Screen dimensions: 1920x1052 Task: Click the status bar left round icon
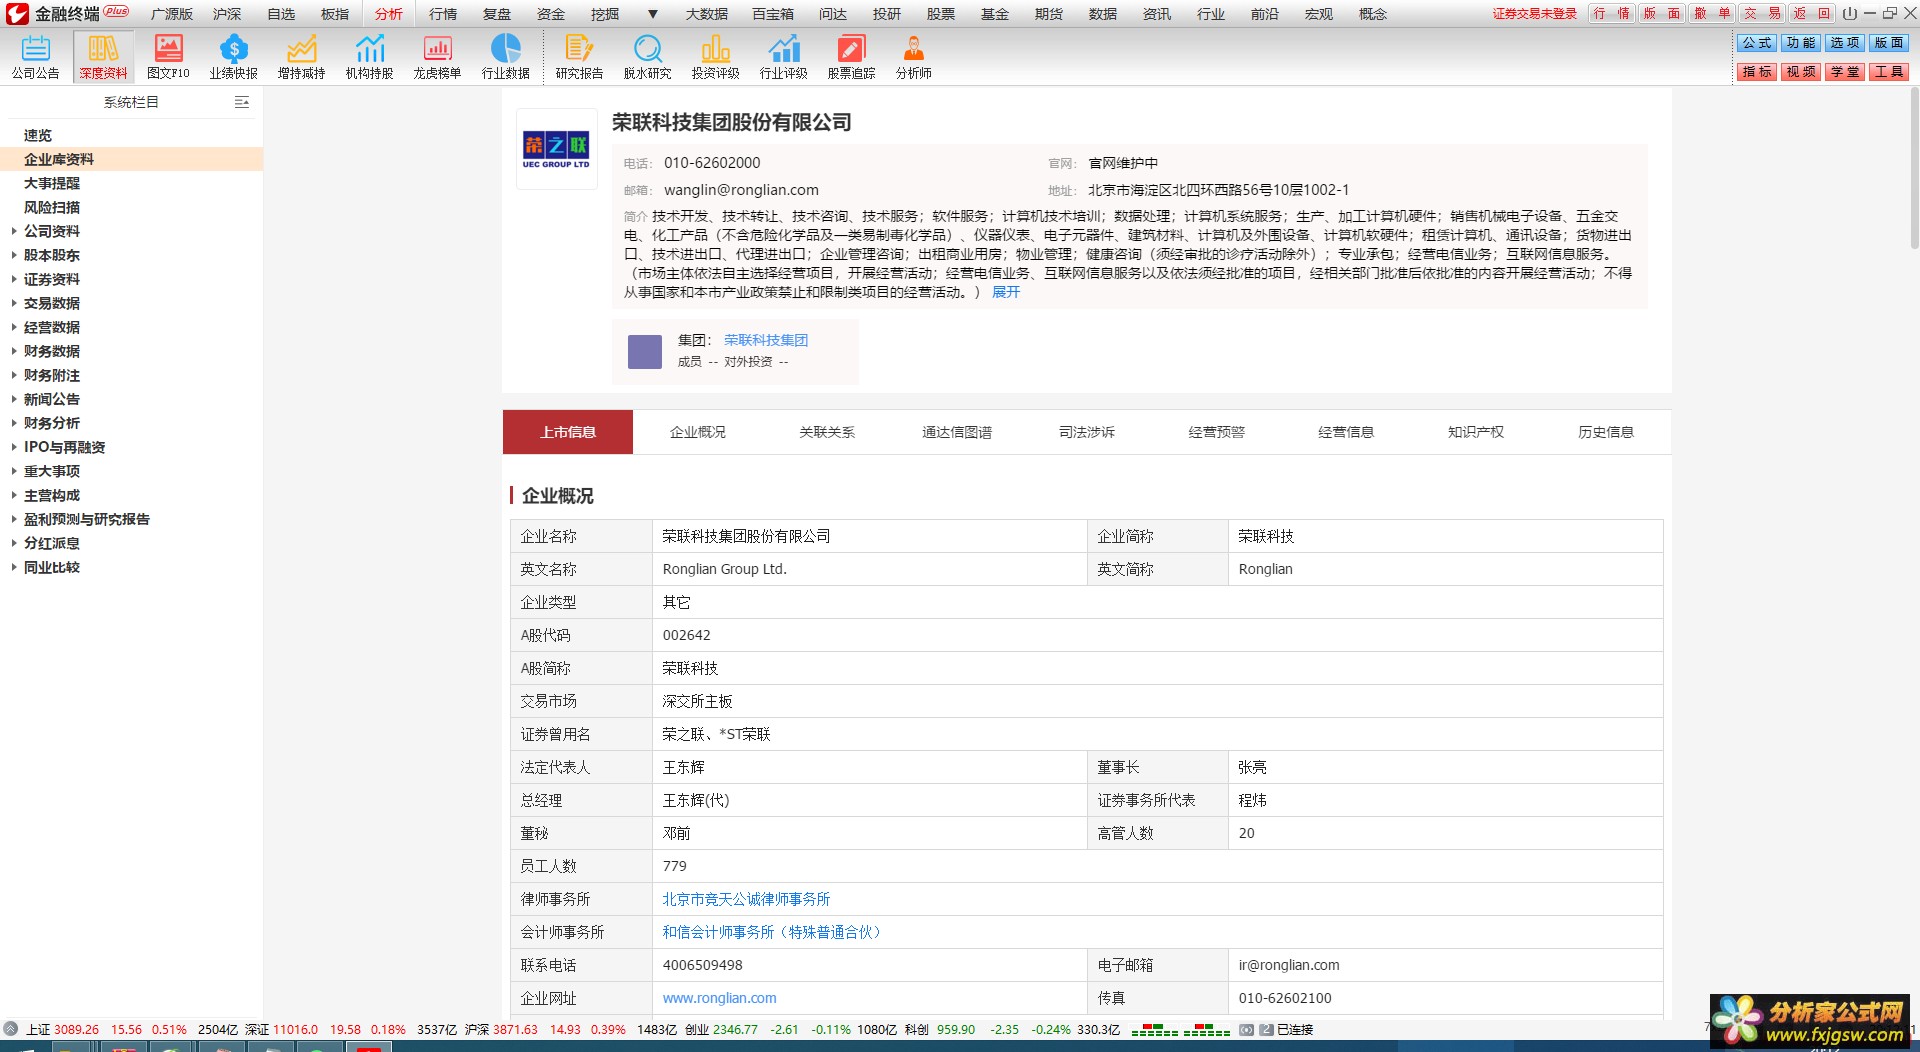11,1029
